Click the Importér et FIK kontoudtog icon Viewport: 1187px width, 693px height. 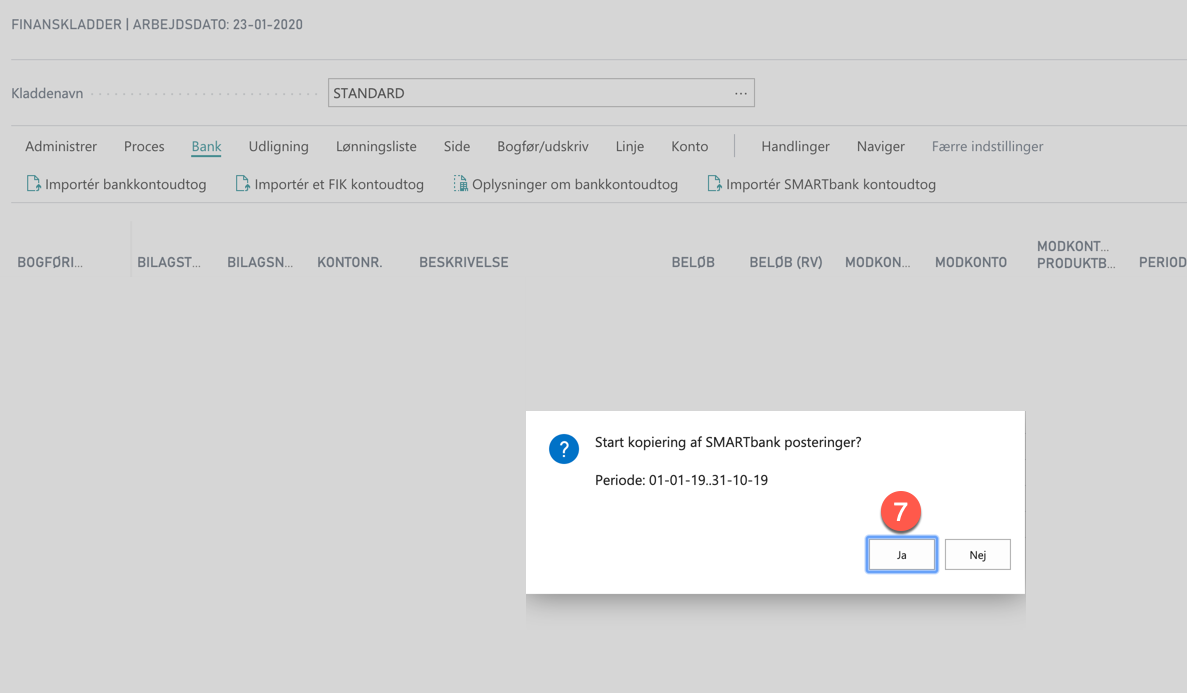coord(242,183)
